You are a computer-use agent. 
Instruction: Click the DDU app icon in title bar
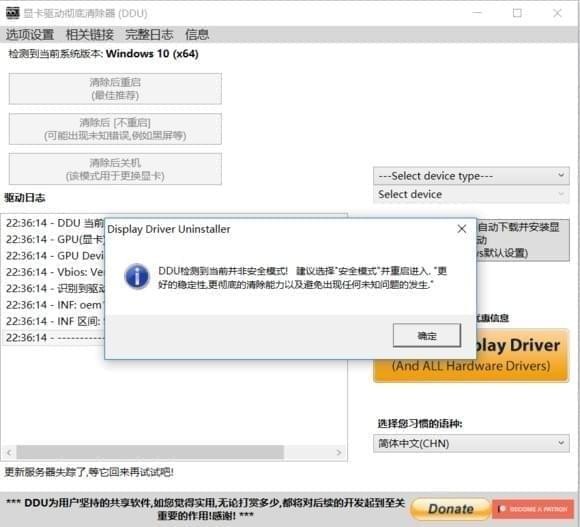click(12, 13)
